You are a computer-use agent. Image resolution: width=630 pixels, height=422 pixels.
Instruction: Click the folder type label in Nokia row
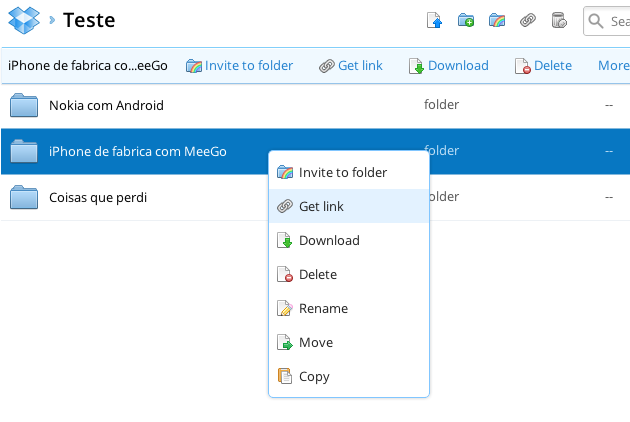[441, 104]
